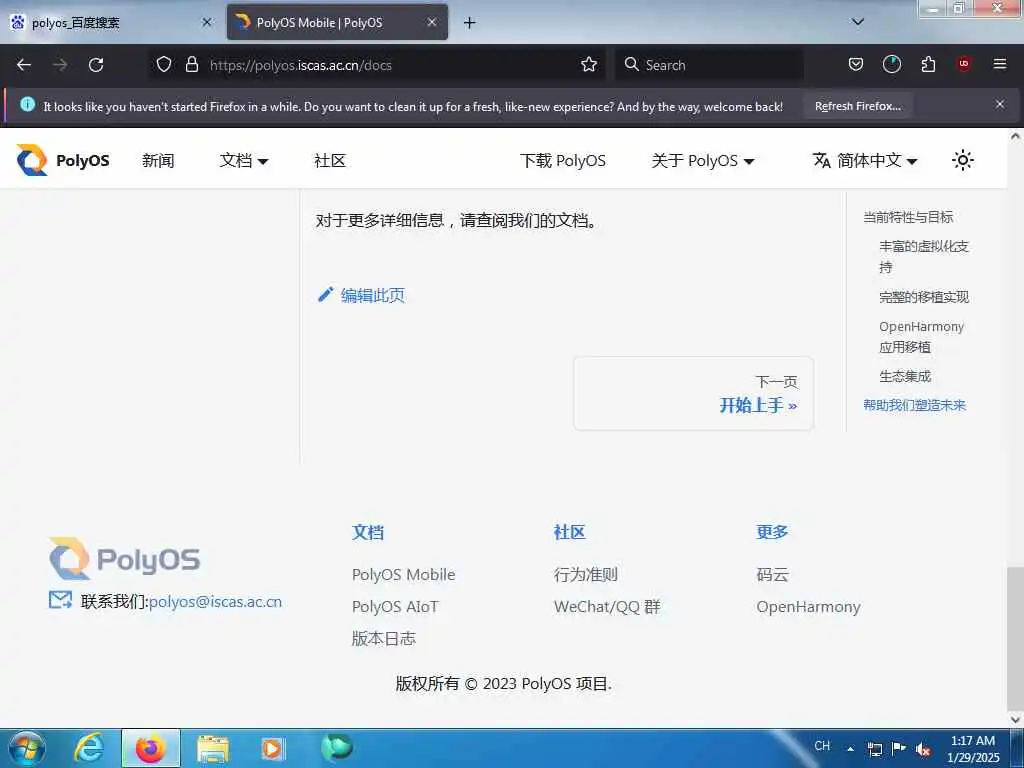Close the polyos_百度搜索 tab
Viewport: 1024px width, 768px height.
[206, 22]
